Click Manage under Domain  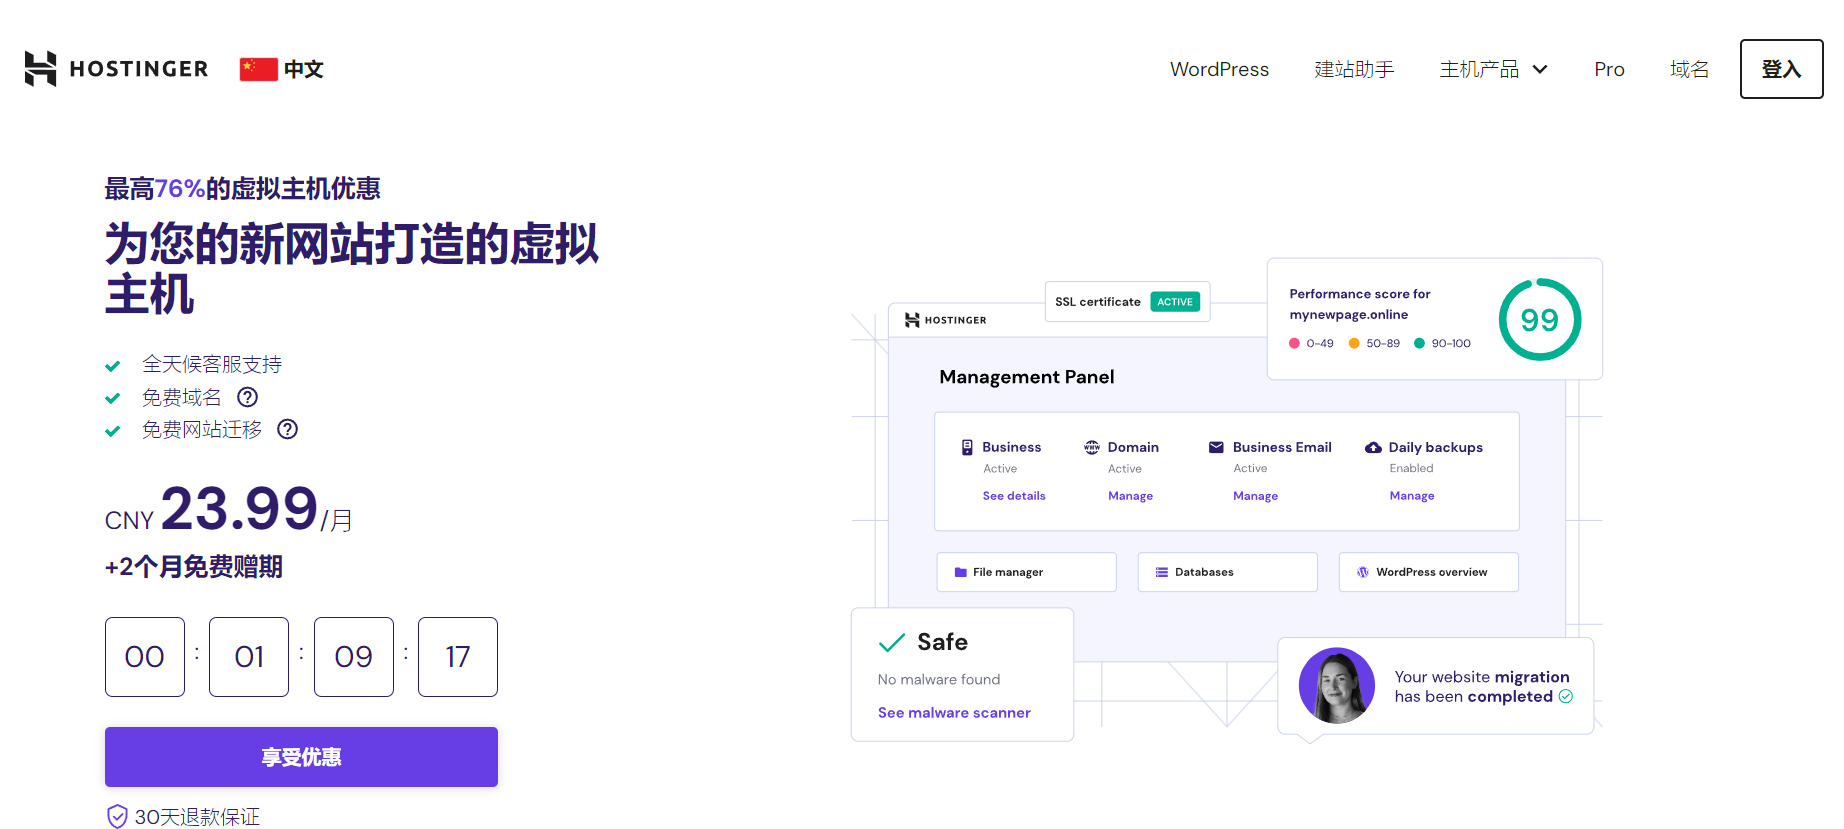pos(1130,496)
